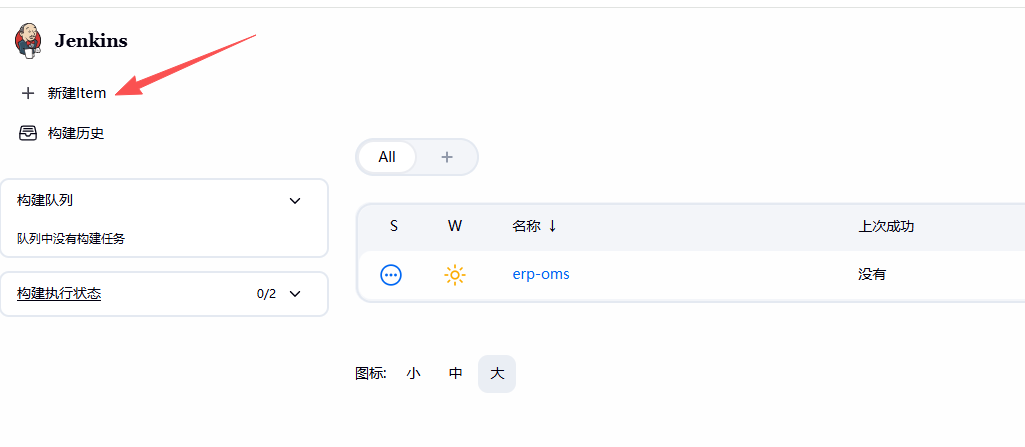Click the erp-oms not-built status icon
The height and width of the screenshot is (447, 1025).
[391, 275]
